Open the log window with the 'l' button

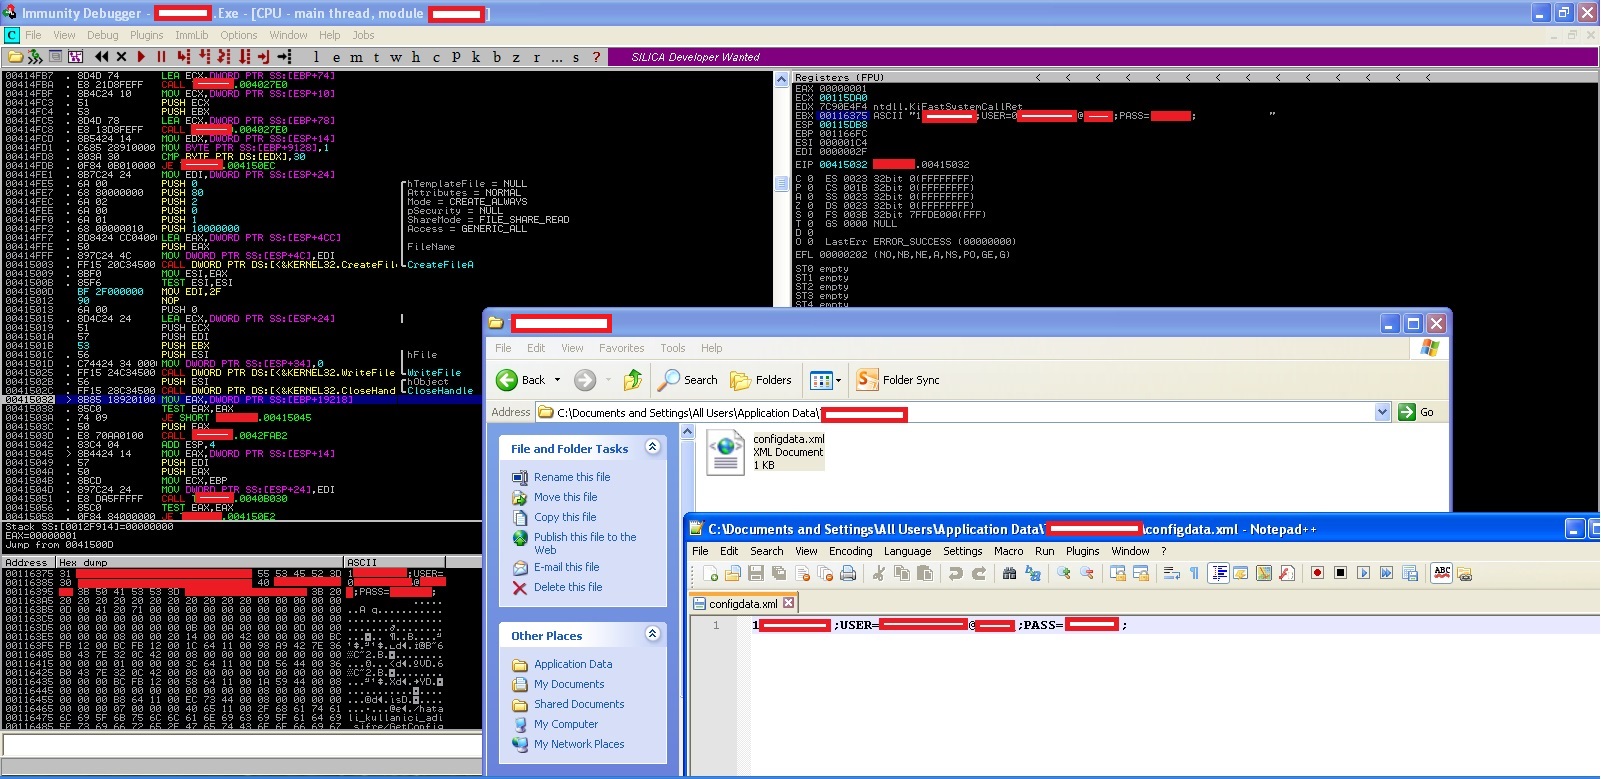click(316, 57)
